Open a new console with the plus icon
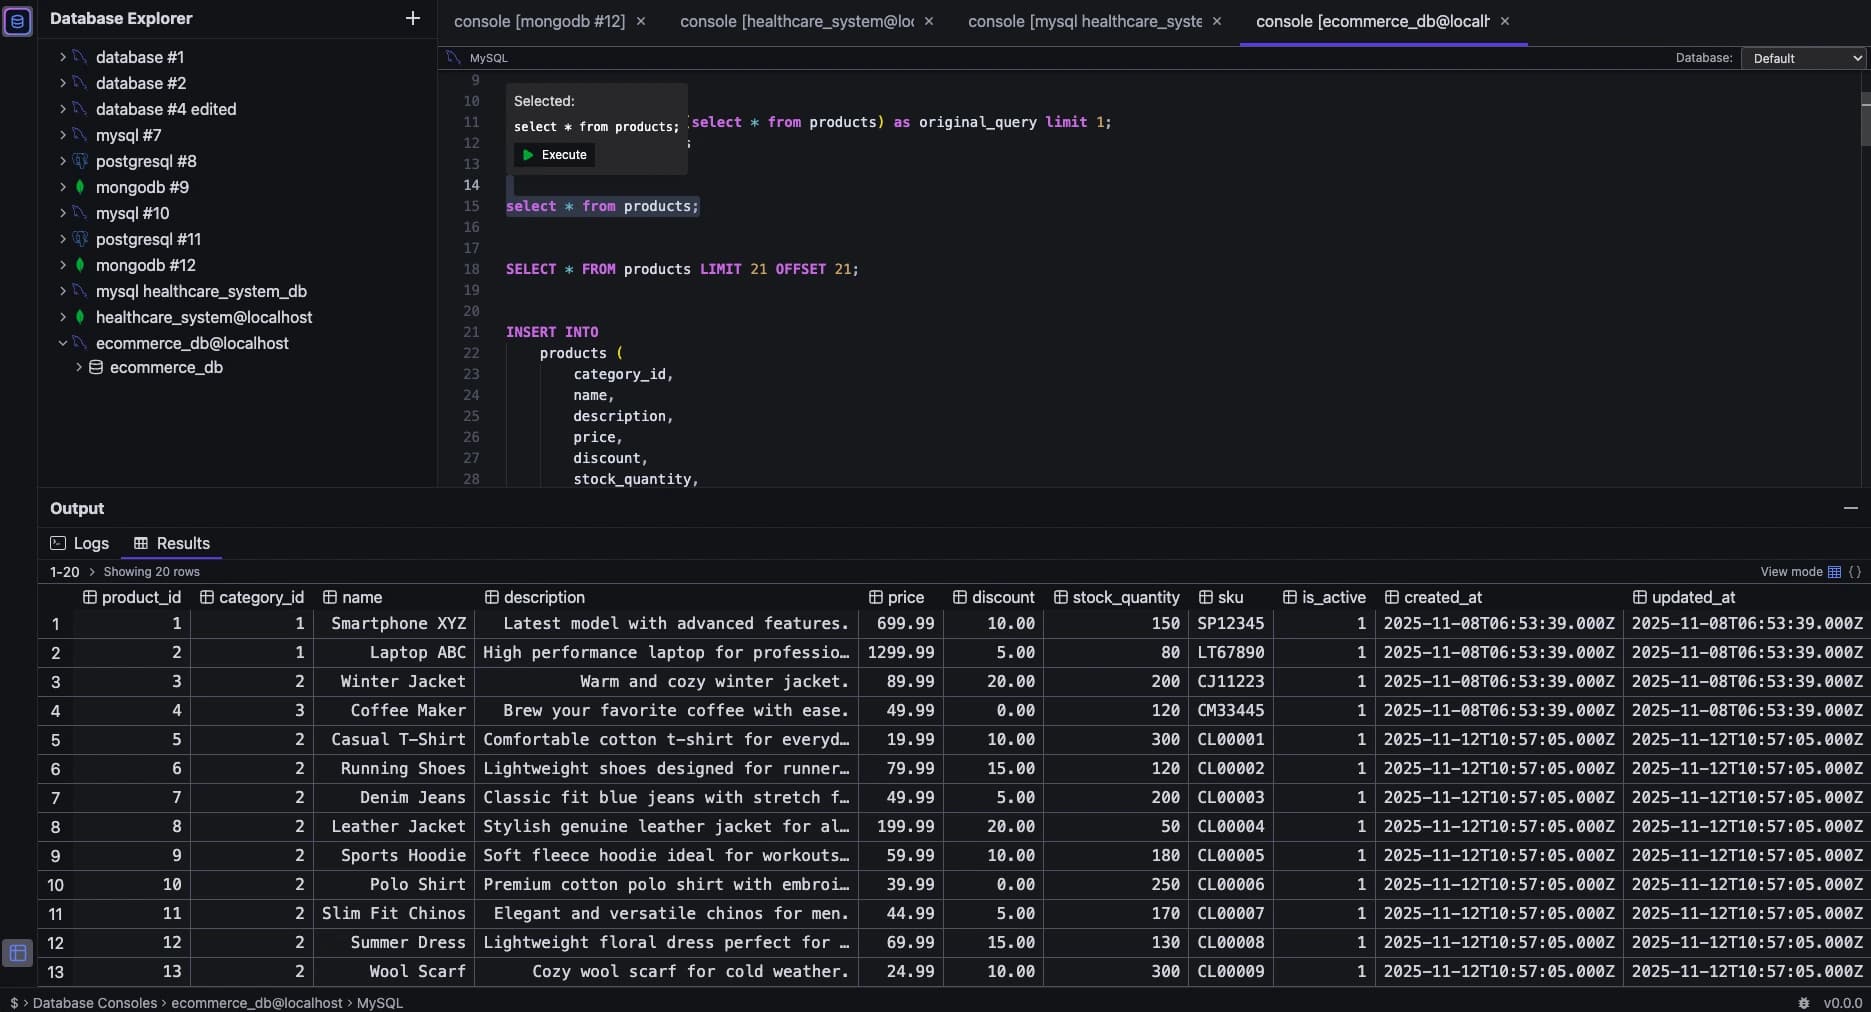Image resolution: width=1871 pixels, height=1012 pixels. [412, 18]
